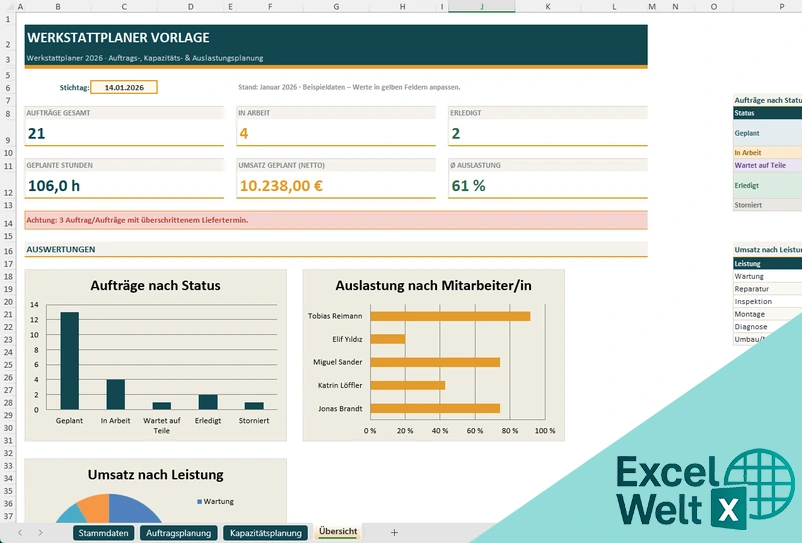
Task: Click the Stand: Januar 2026 note text
Action: [349, 87]
